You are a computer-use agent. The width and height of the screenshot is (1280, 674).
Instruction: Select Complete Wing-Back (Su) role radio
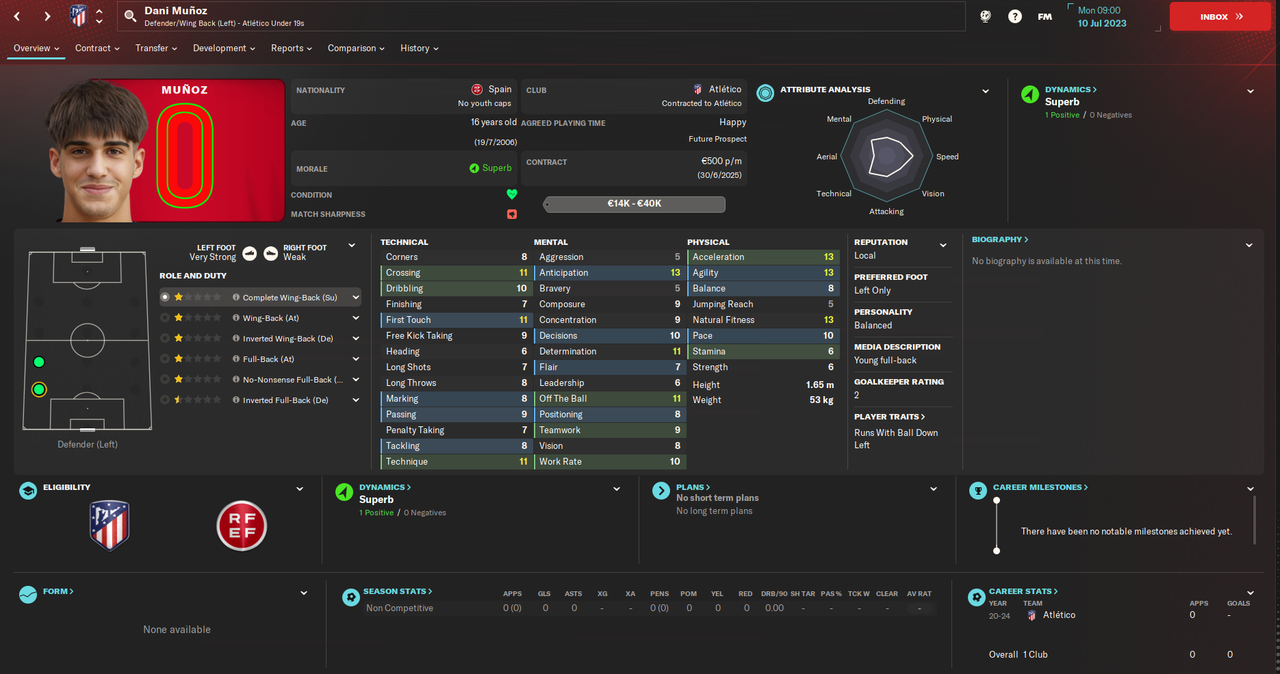165,297
